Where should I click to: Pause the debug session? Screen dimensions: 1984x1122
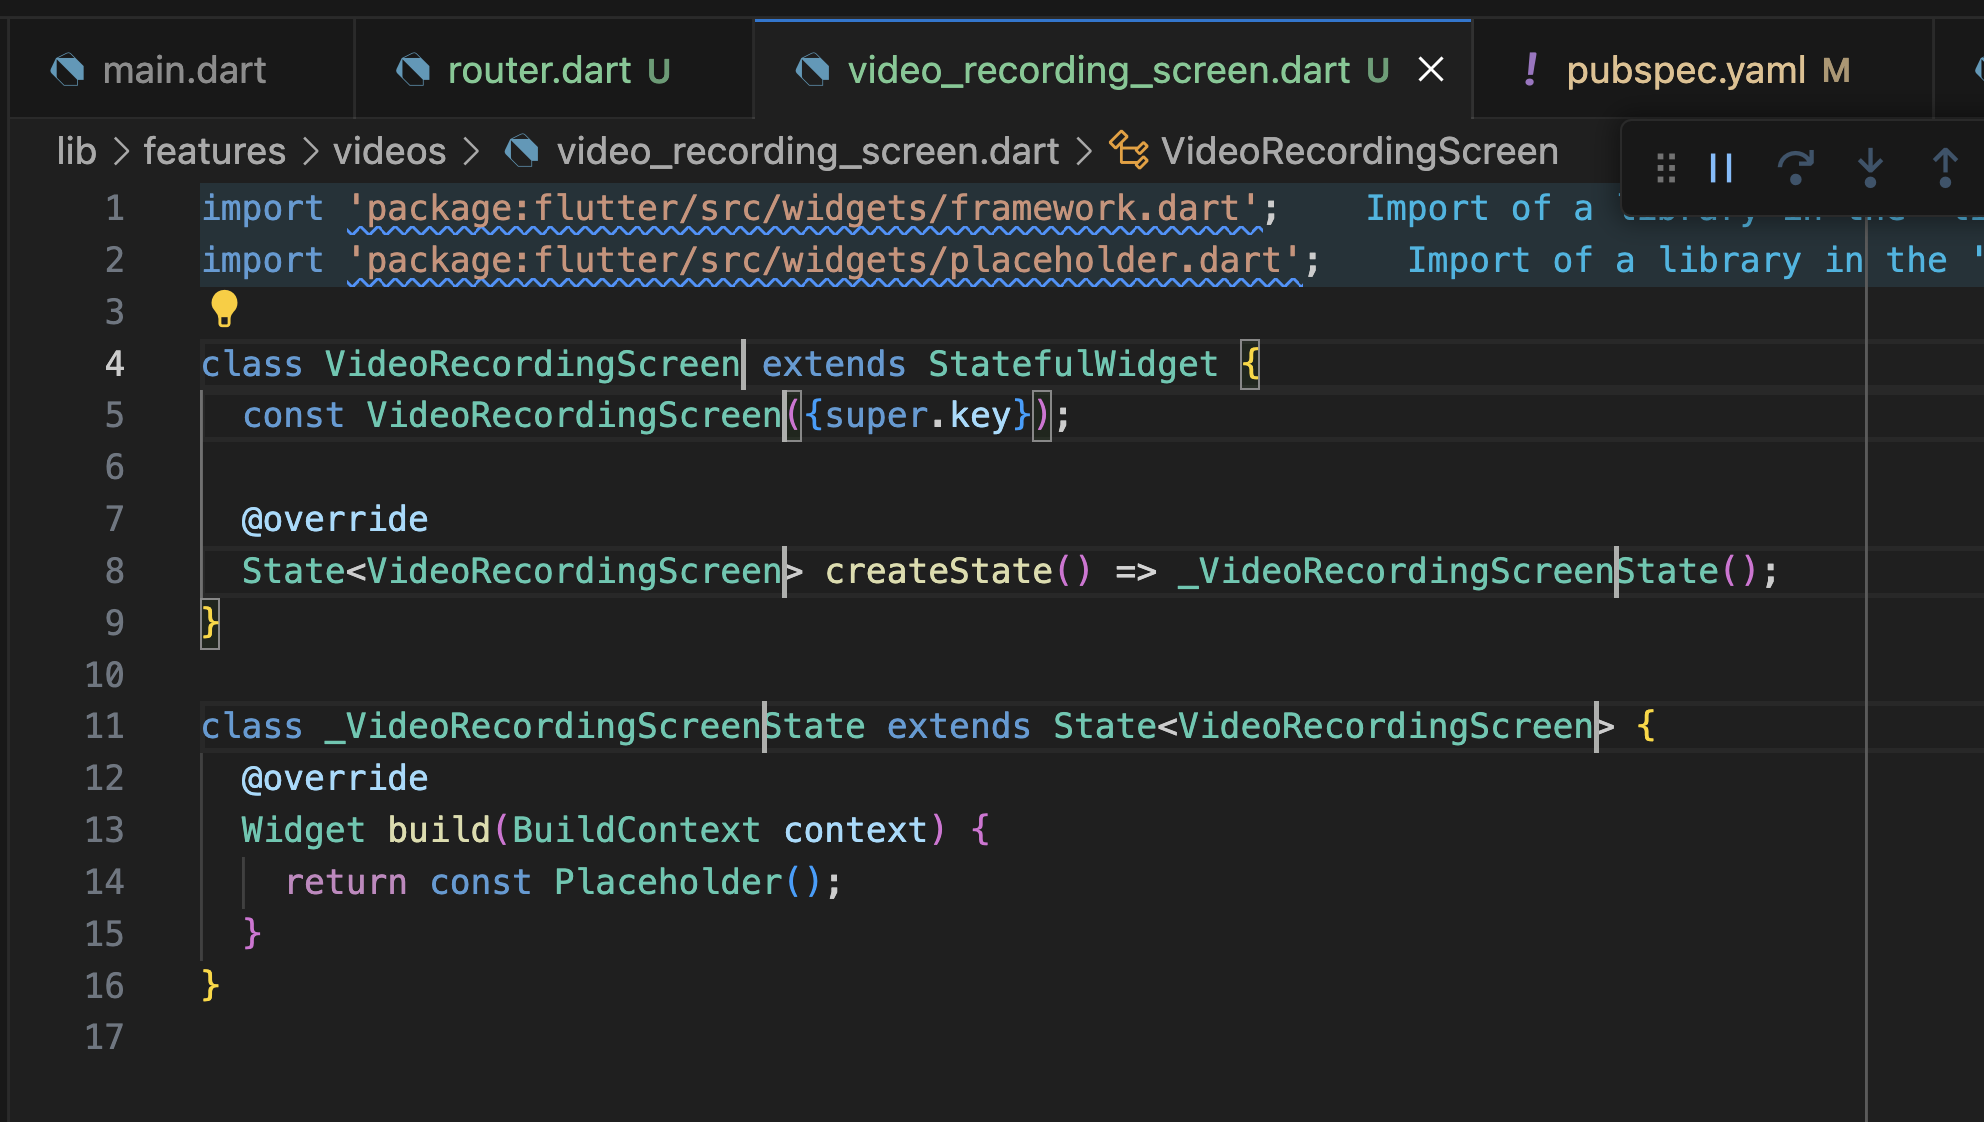(x=1721, y=168)
